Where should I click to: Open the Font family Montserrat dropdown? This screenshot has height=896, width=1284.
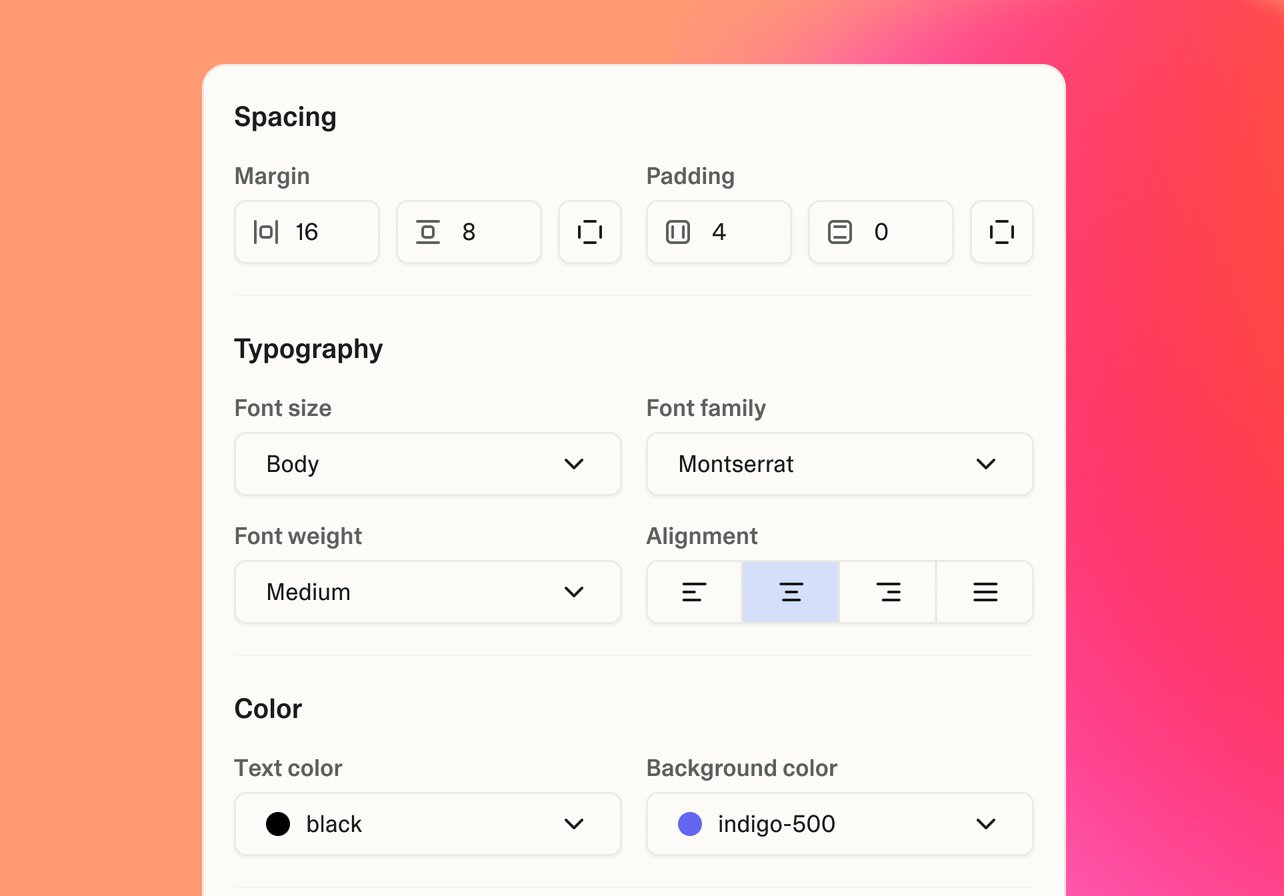pos(840,464)
